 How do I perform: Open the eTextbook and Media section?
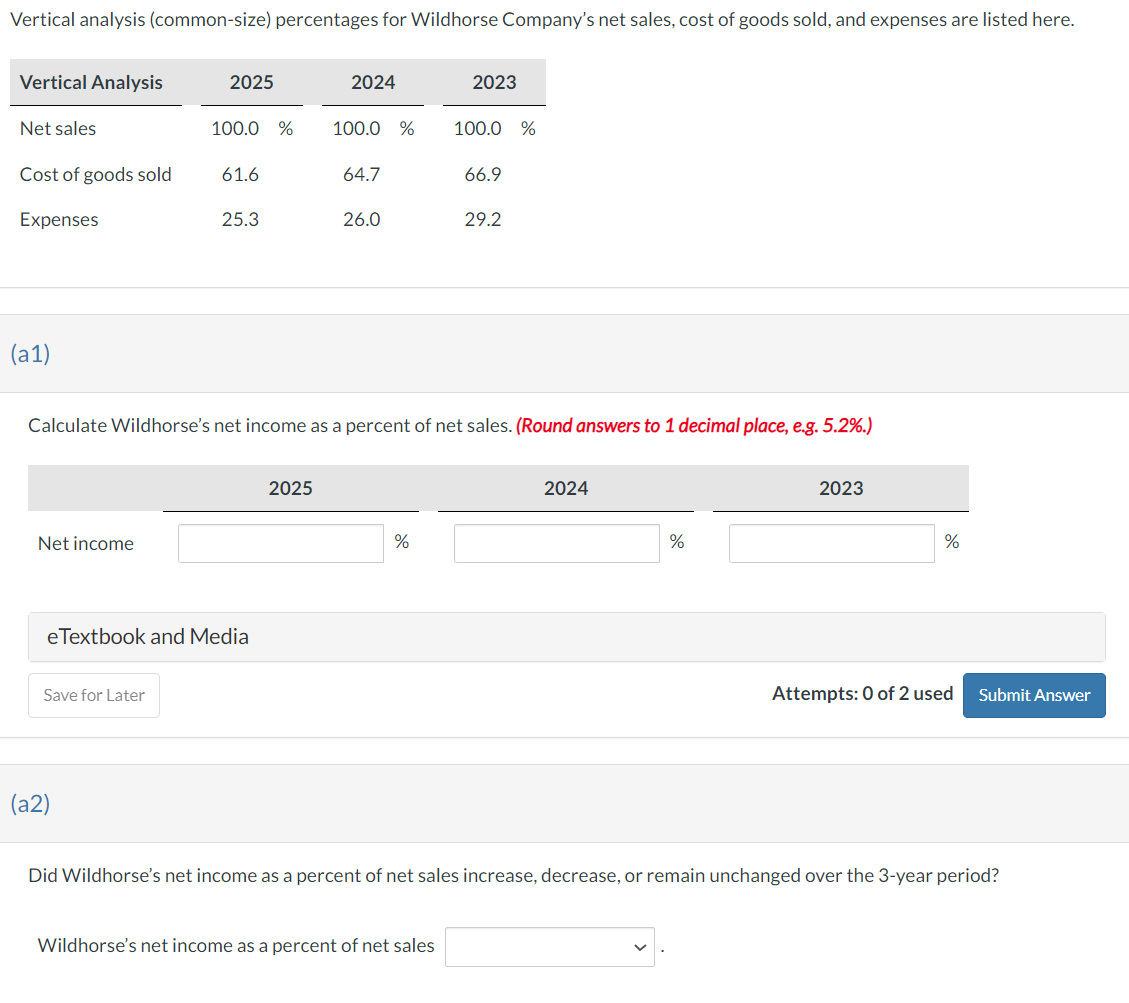coord(147,636)
